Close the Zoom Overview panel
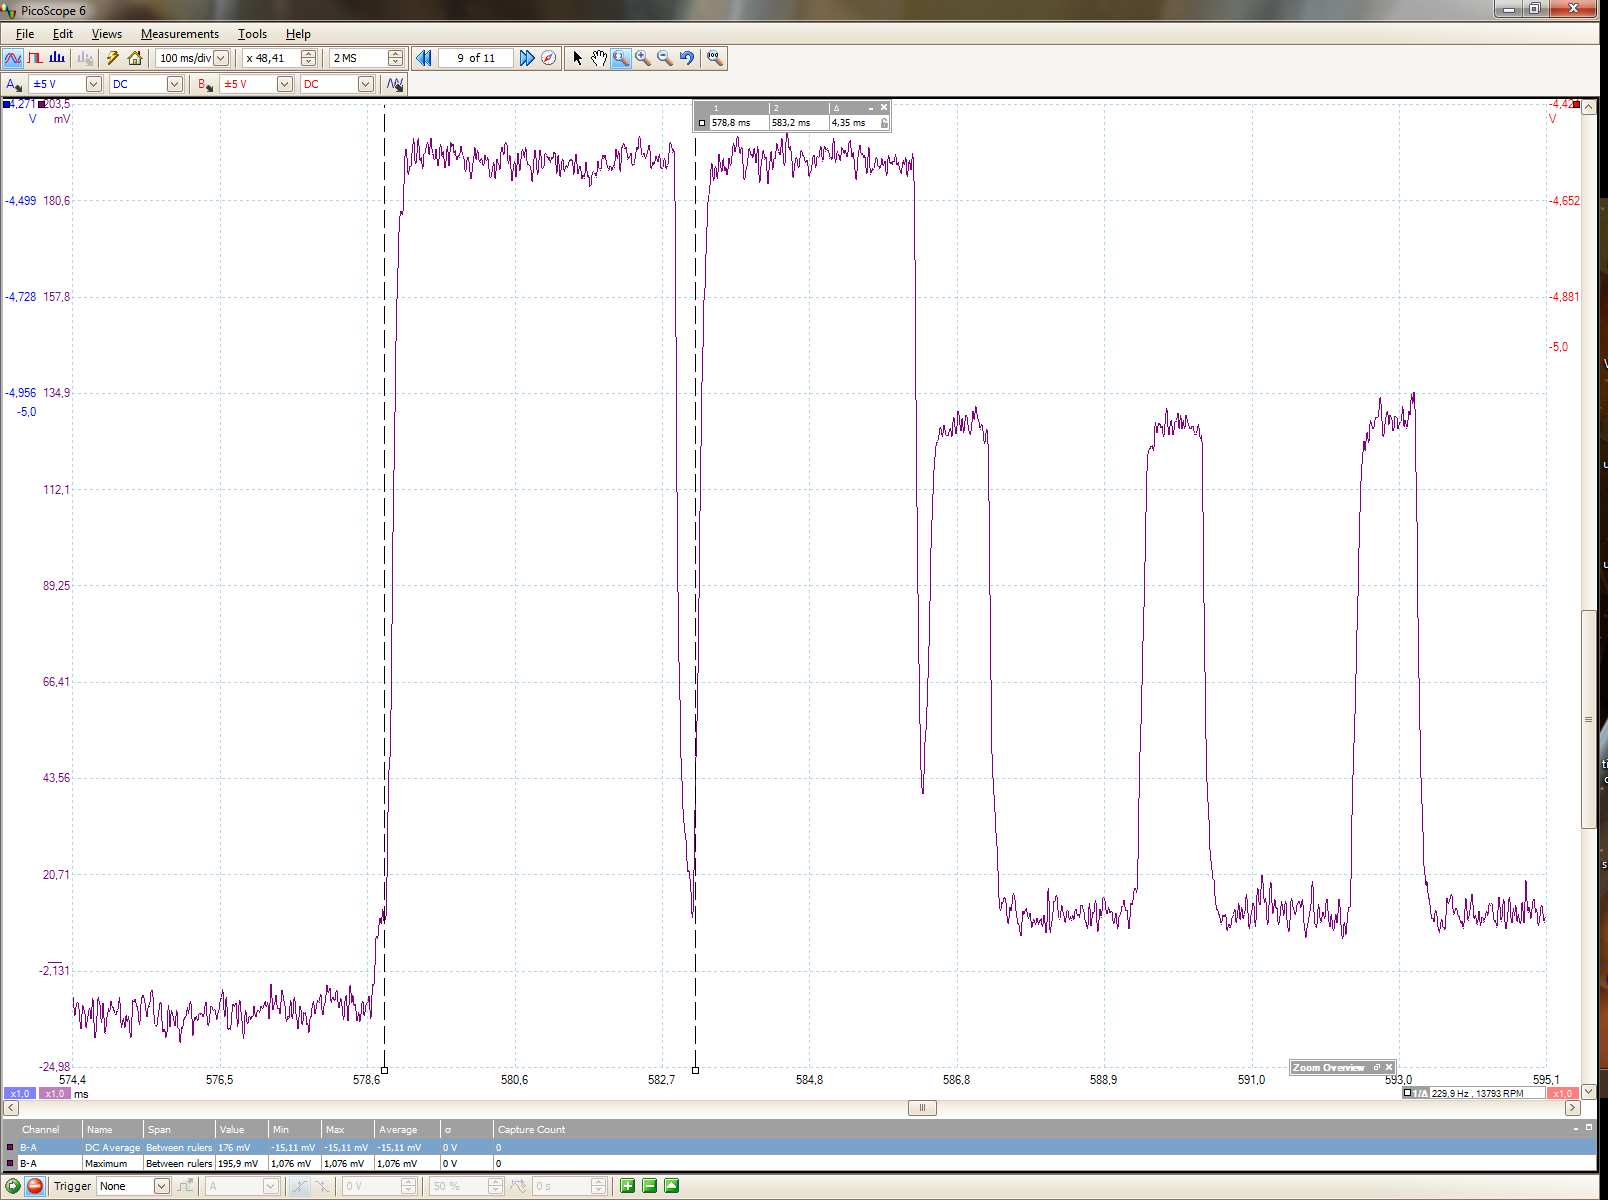 (x=1389, y=1067)
